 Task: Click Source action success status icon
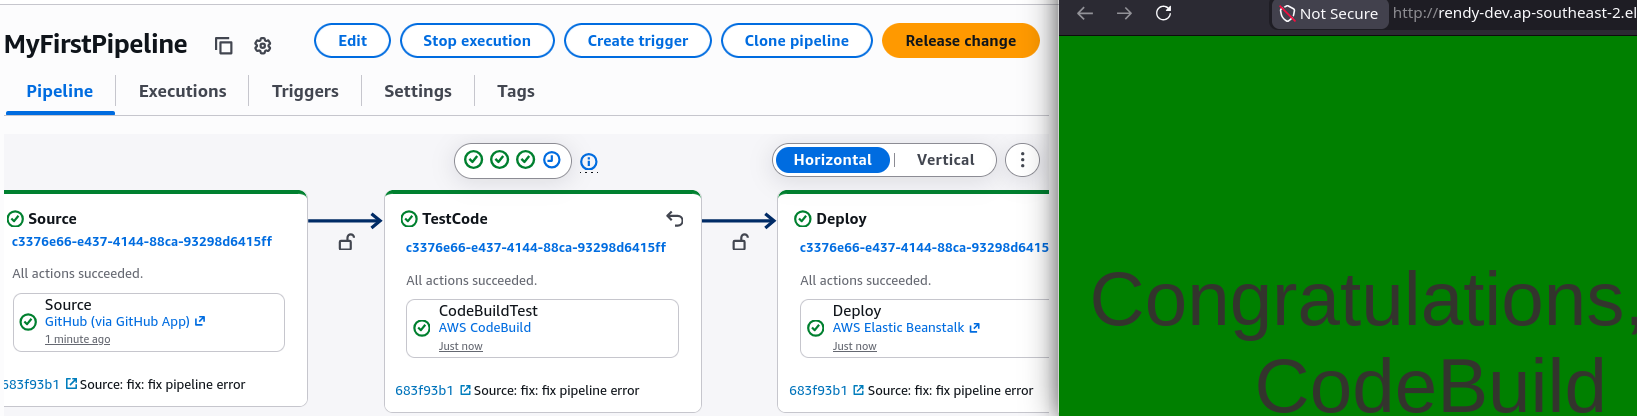[x=28, y=322]
